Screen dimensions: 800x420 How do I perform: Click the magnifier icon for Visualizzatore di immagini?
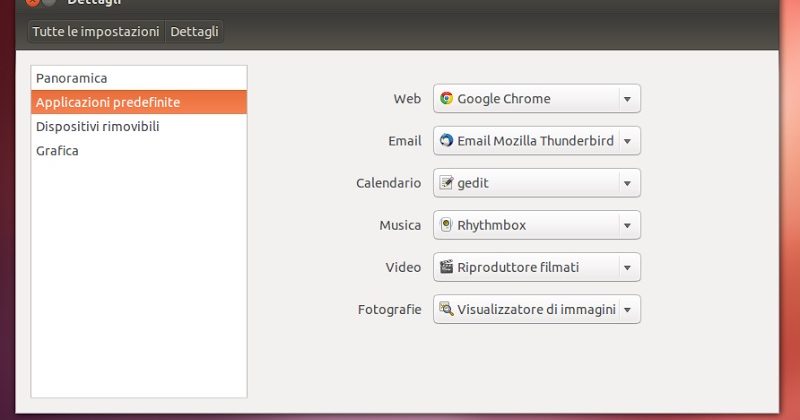(x=446, y=309)
